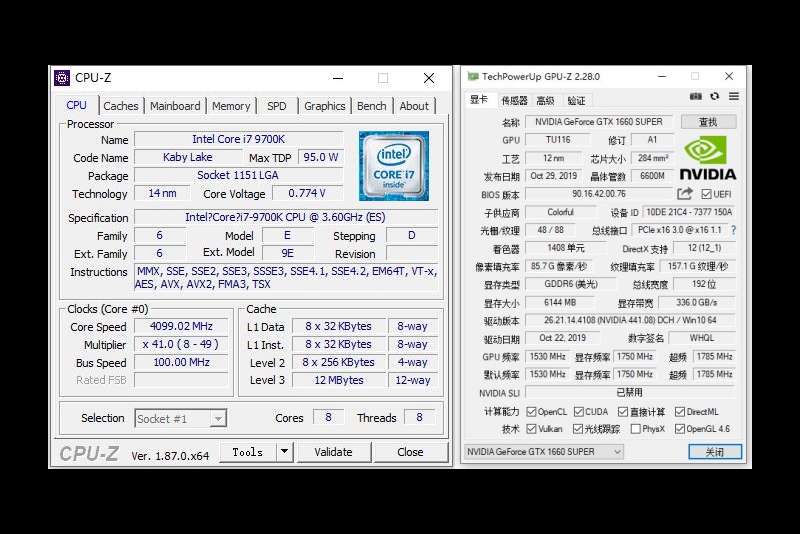Click the Bus Speed 100.00 MHz value

(x=181, y=362)
